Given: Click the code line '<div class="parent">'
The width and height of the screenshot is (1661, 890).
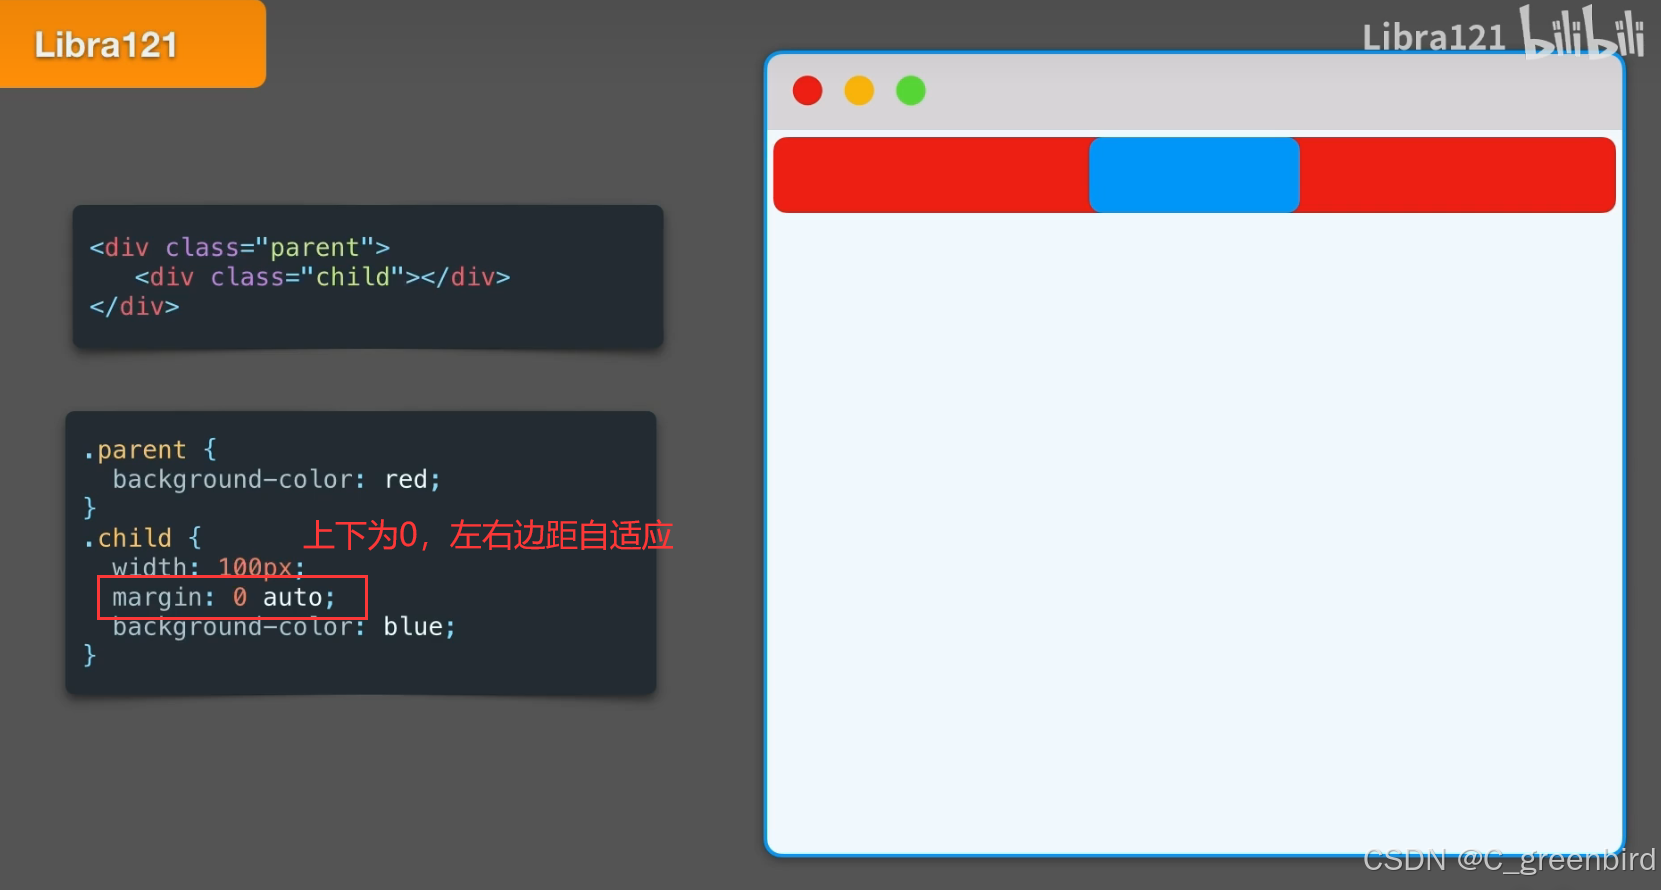Looking at the screenshot, I should pos(240,247).
